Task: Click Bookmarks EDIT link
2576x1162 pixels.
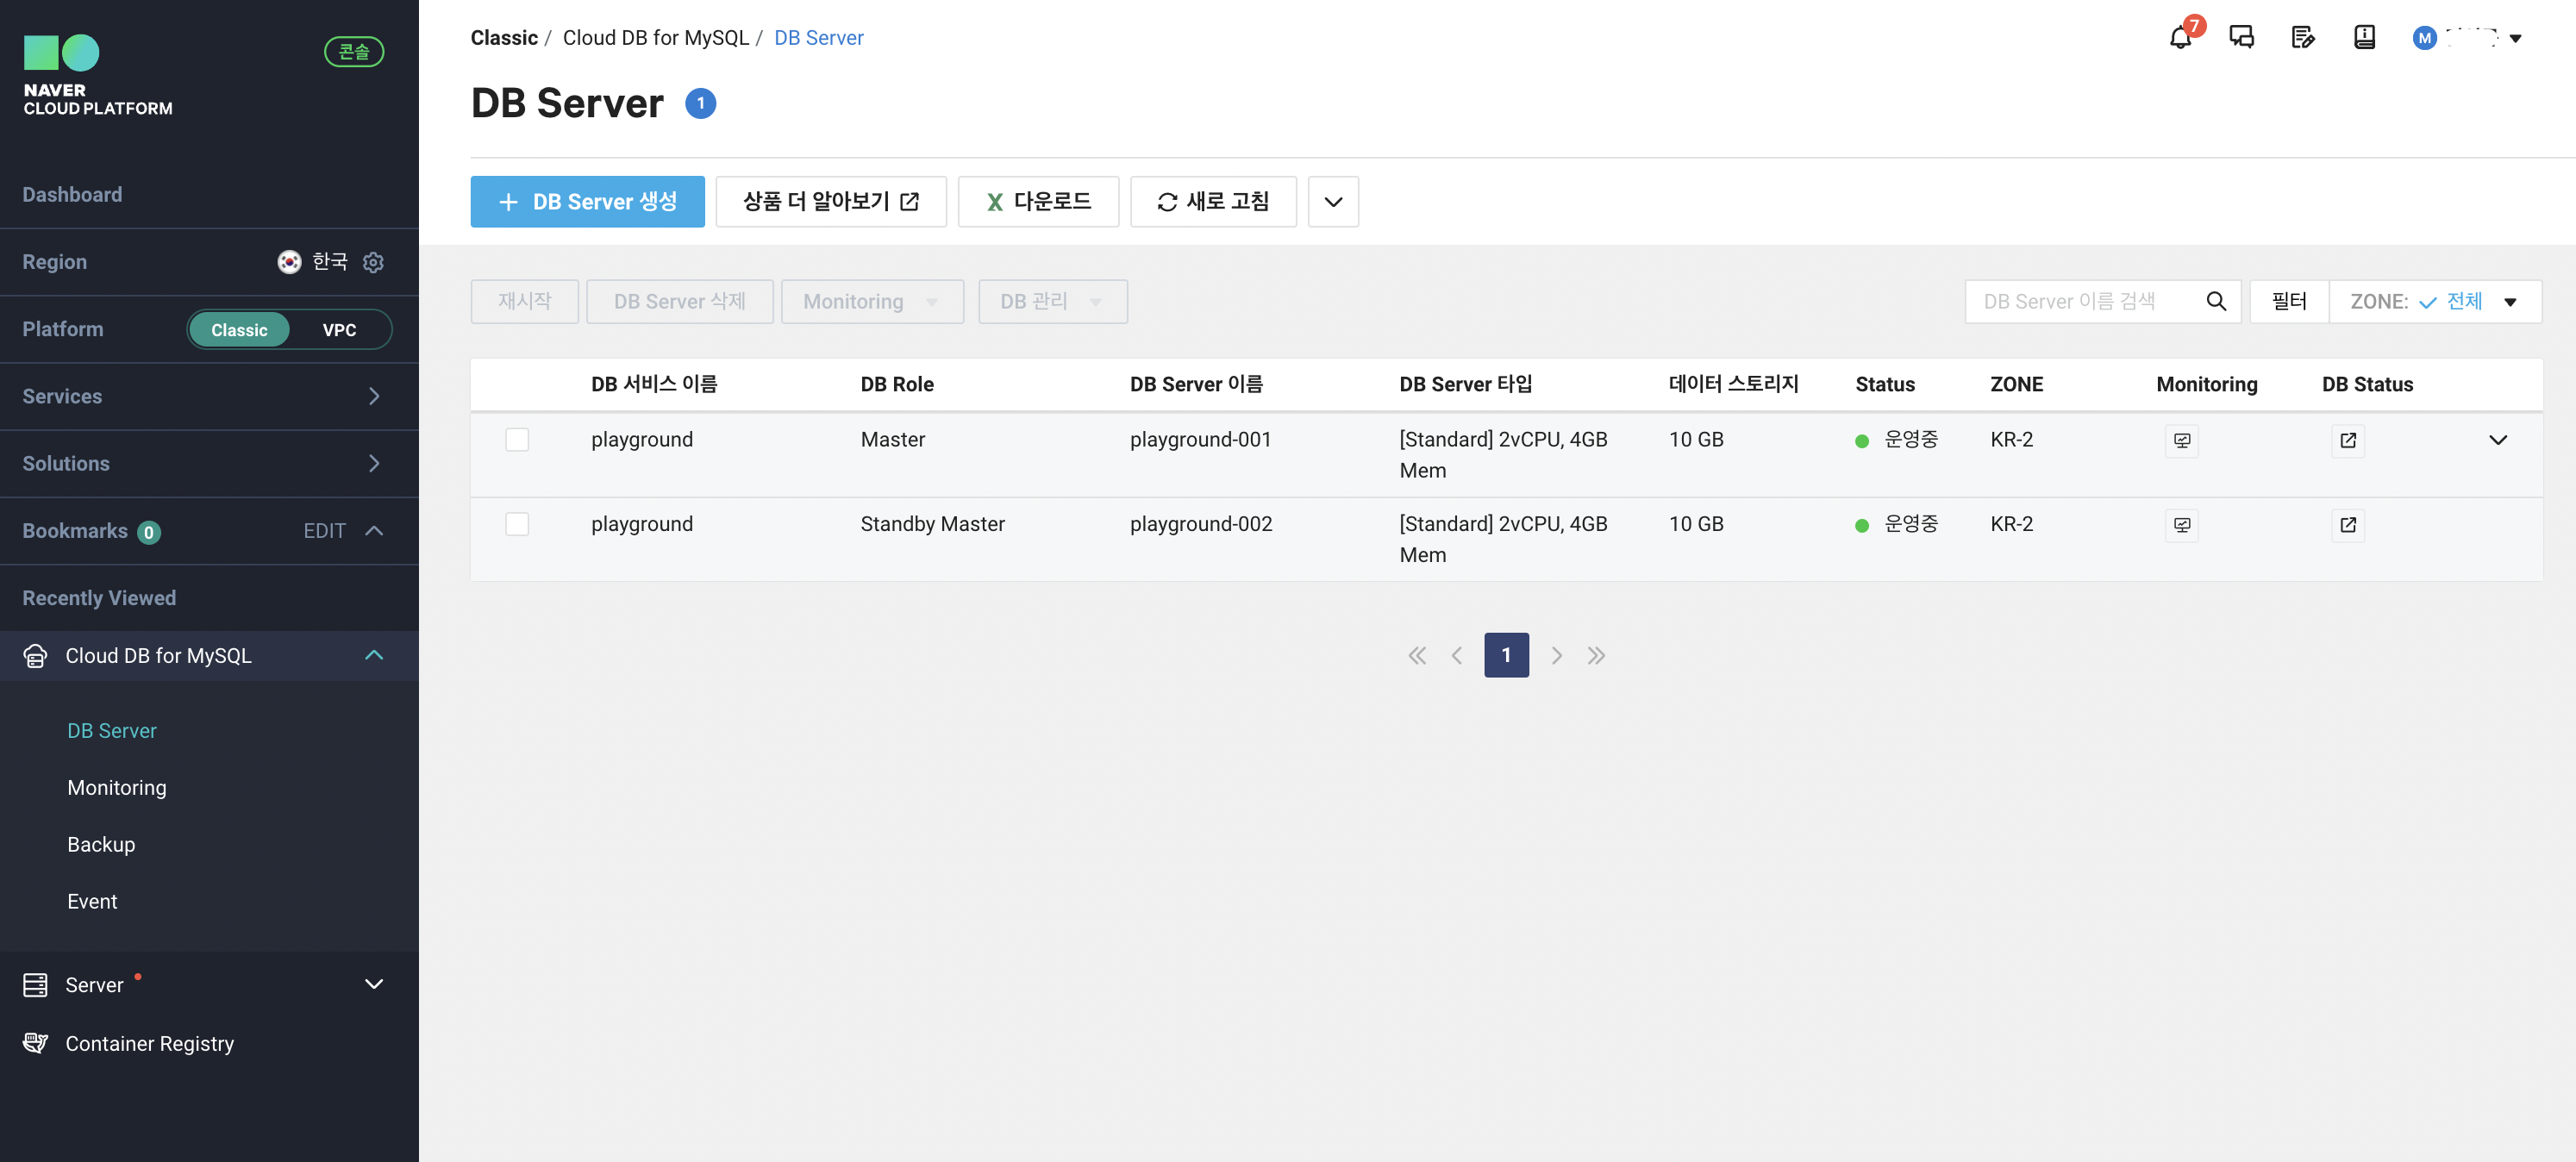Action: (324, 531)
